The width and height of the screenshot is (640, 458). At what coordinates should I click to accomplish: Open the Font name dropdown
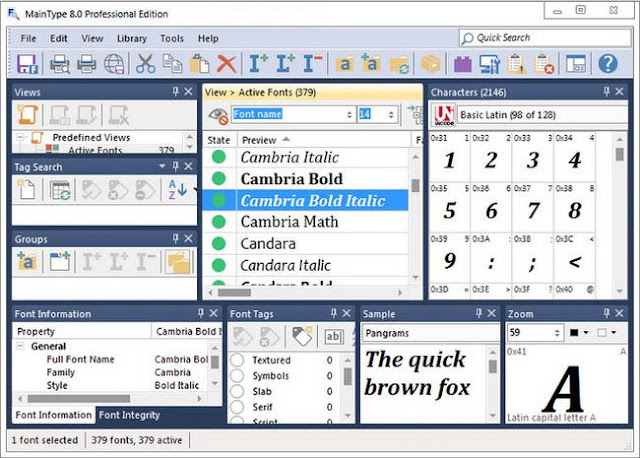[x=349, y=114]
